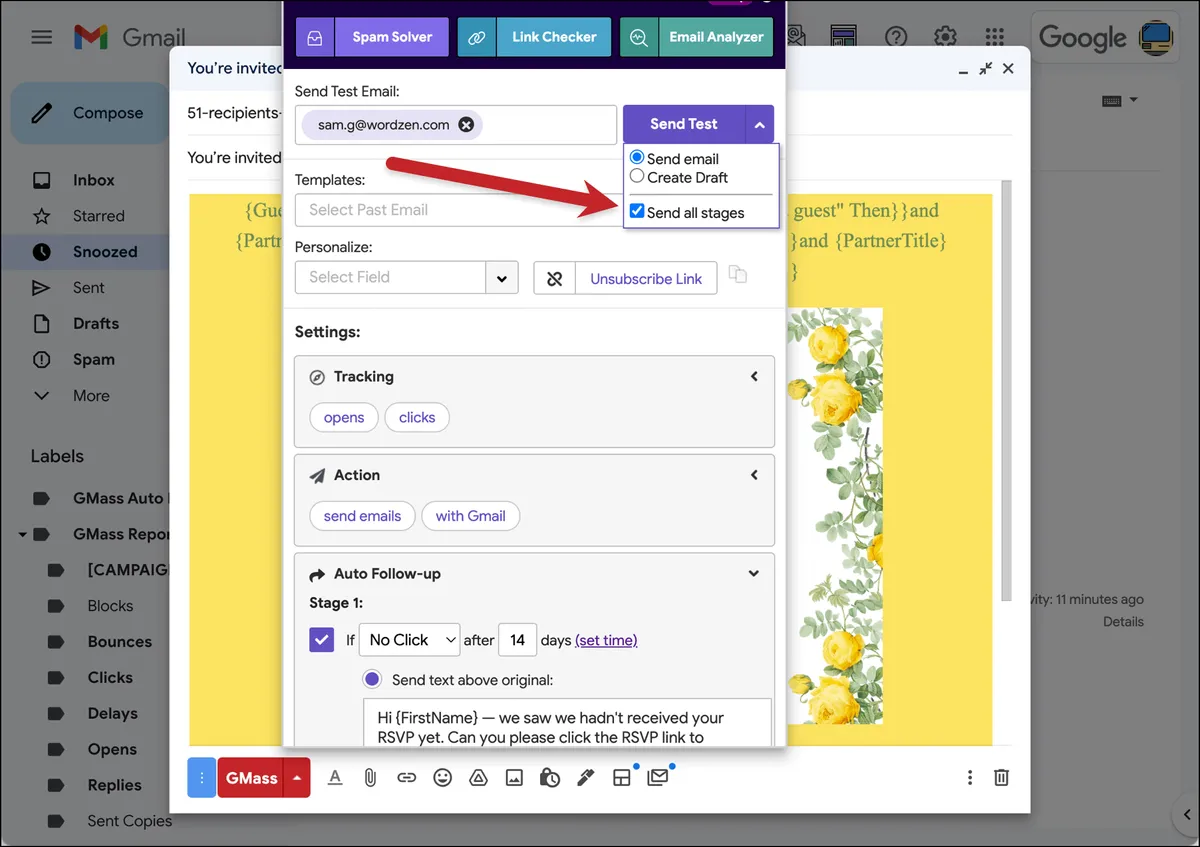Open the Google account avatar
Image resolution: width=1200 pixels, height=847 pixels.
[x=1158, y=38]
